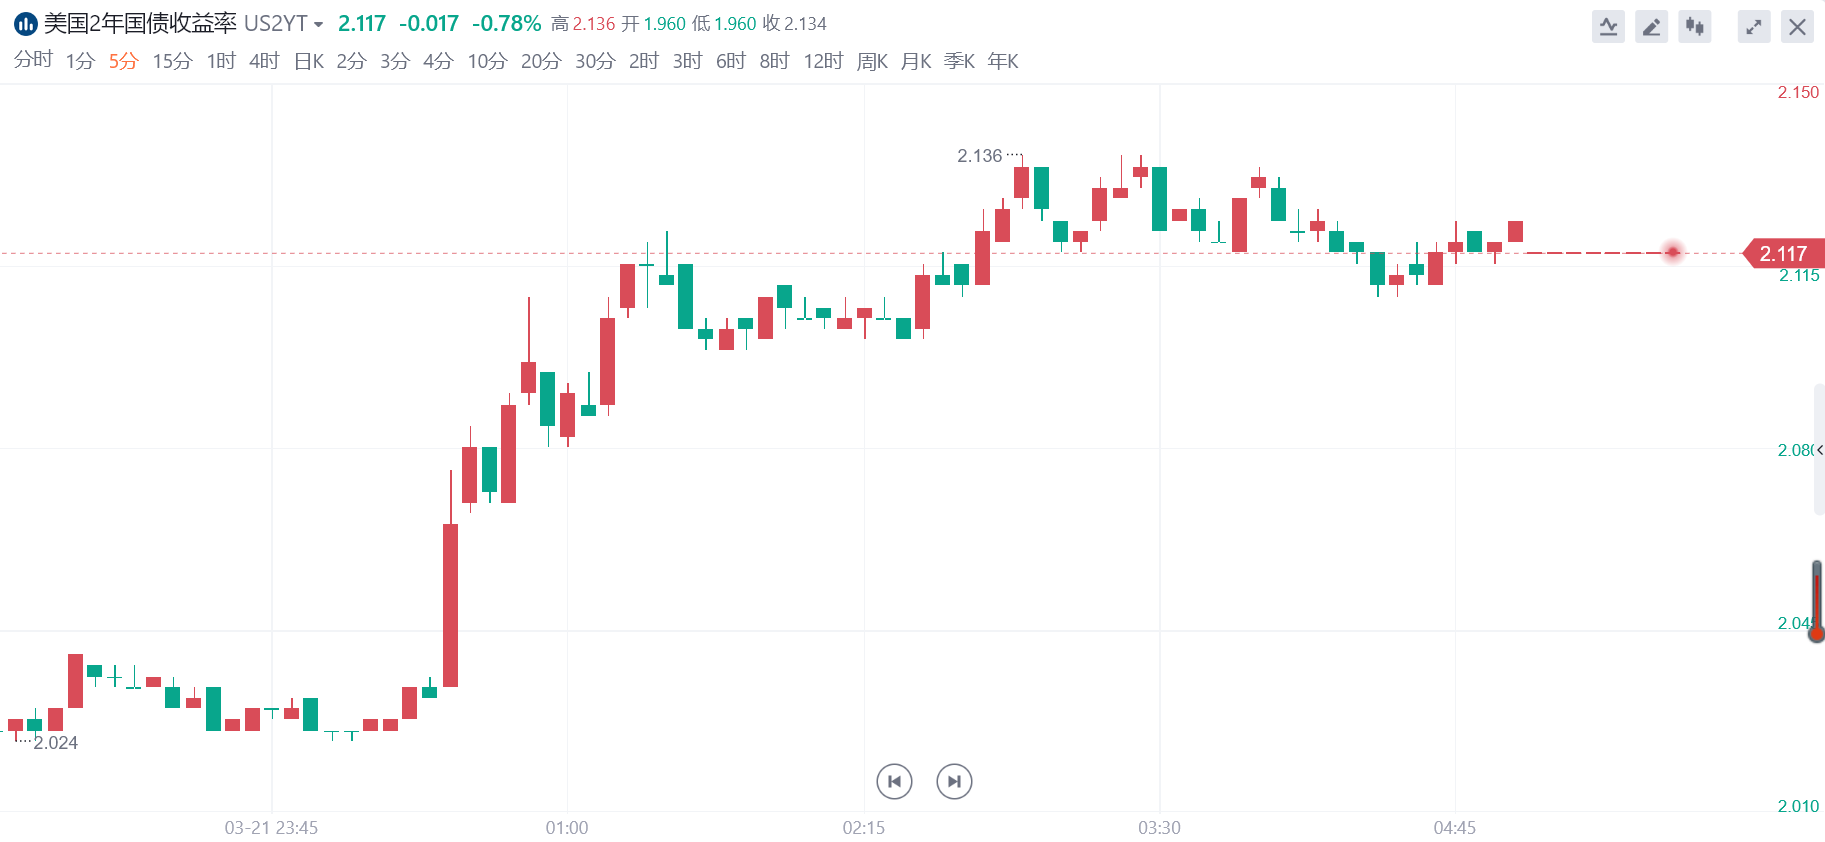Select the 周K weekly chart
The height and width of the screenshot is (842, 1825).
(872, 62)
